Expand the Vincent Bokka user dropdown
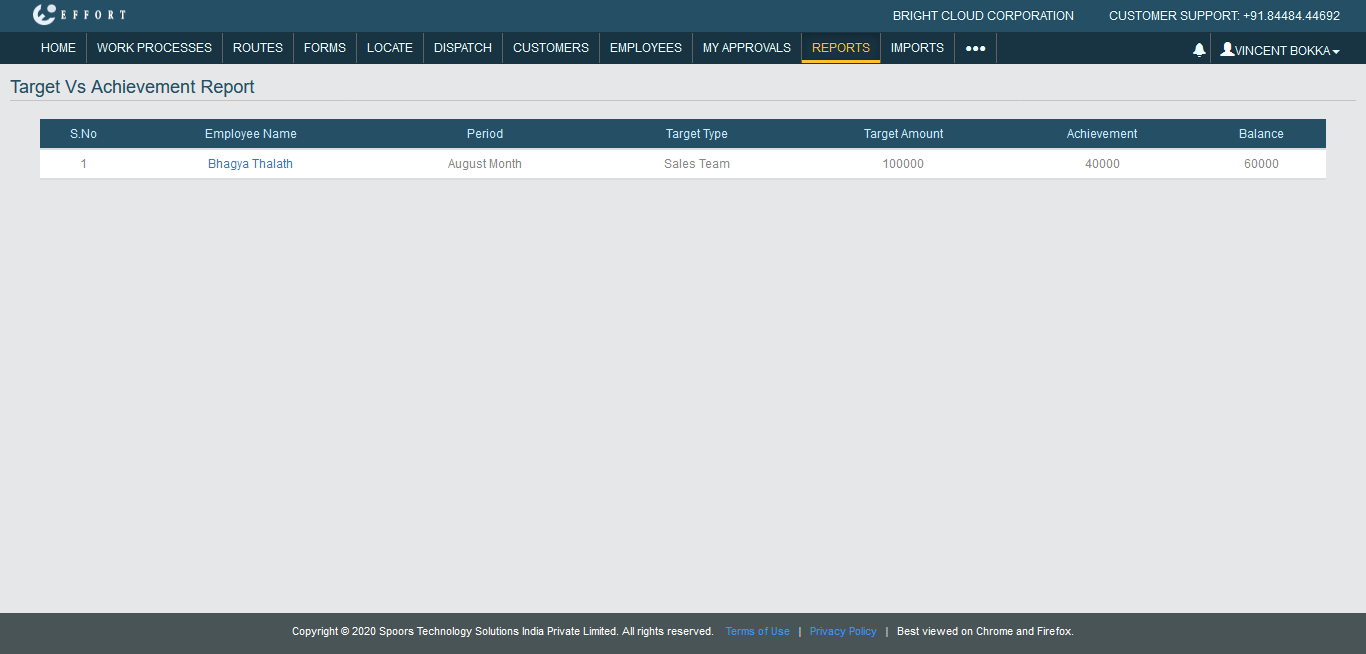The width and height of the screenshot is (1366, 654). (x=1280, y=50)
